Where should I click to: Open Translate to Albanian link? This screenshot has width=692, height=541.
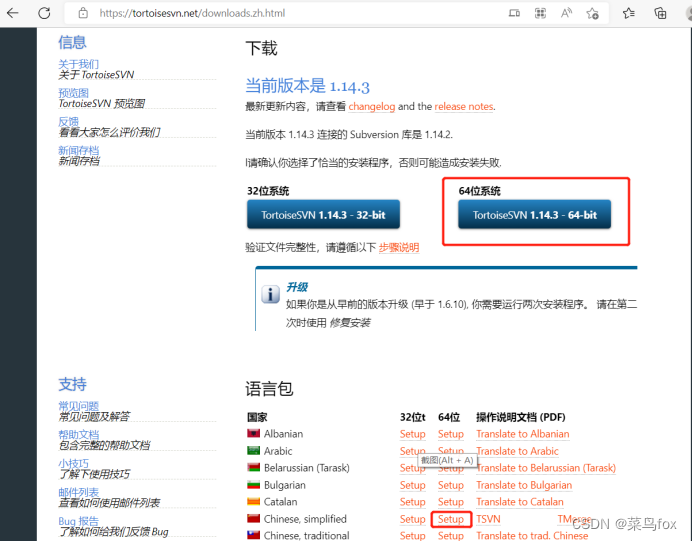(523, 434)
